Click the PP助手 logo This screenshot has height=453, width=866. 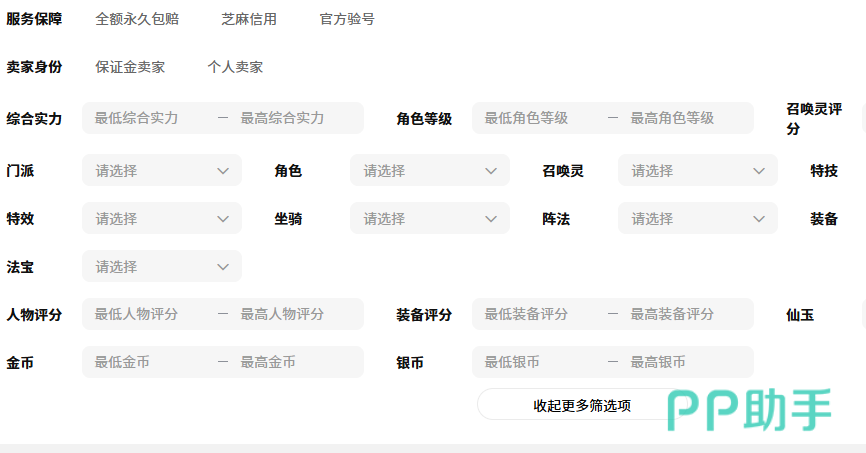(x=750, y=410)
